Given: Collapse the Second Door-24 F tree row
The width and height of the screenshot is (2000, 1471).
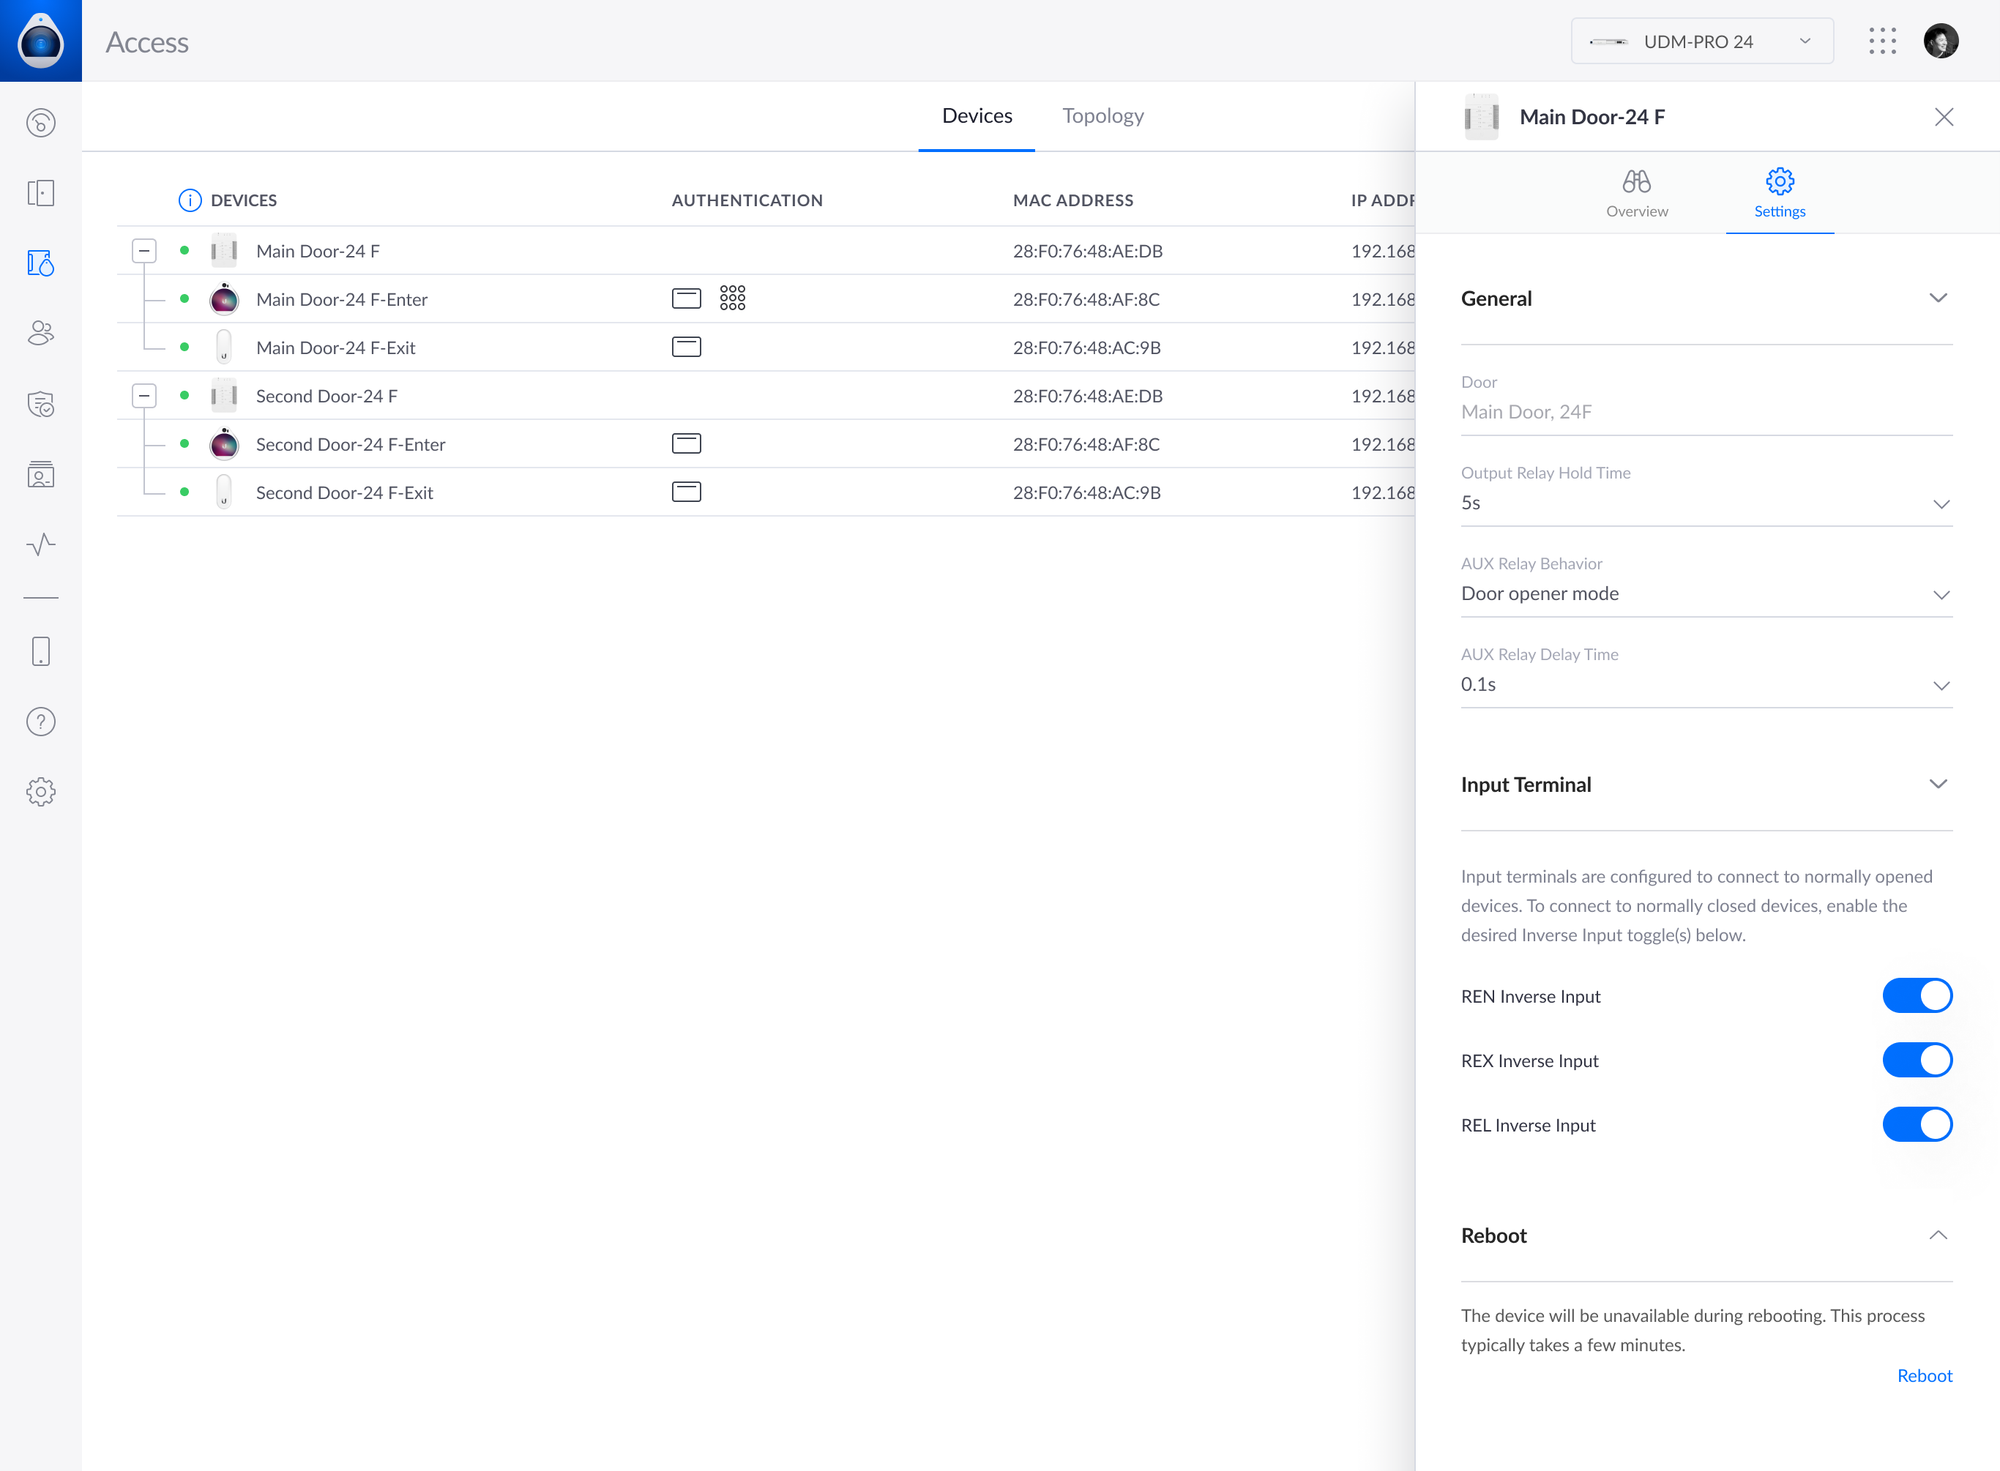Looking at the screenshot, I should point(144,396).
